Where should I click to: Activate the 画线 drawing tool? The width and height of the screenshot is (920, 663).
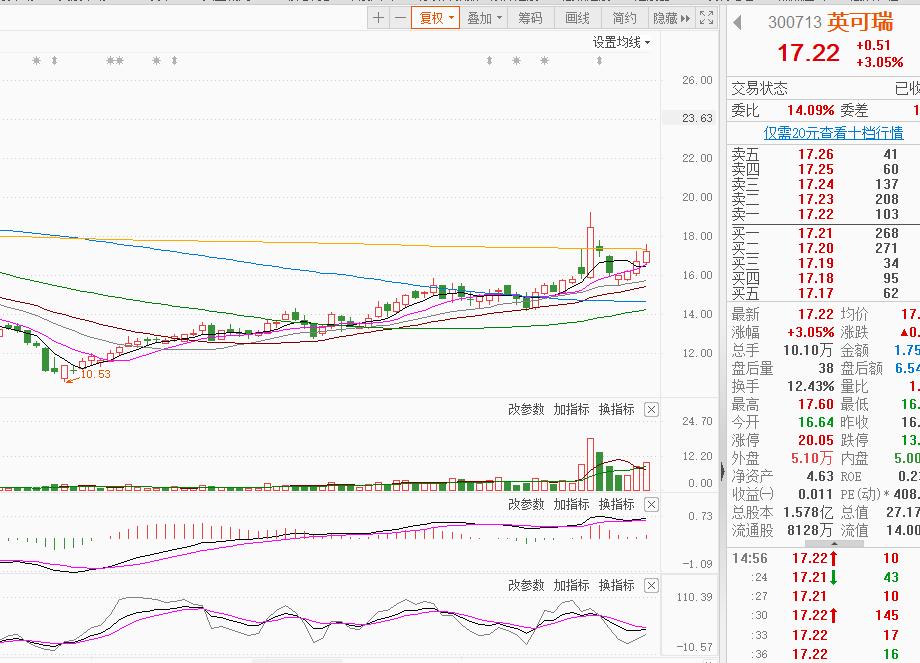coord(576,18)
